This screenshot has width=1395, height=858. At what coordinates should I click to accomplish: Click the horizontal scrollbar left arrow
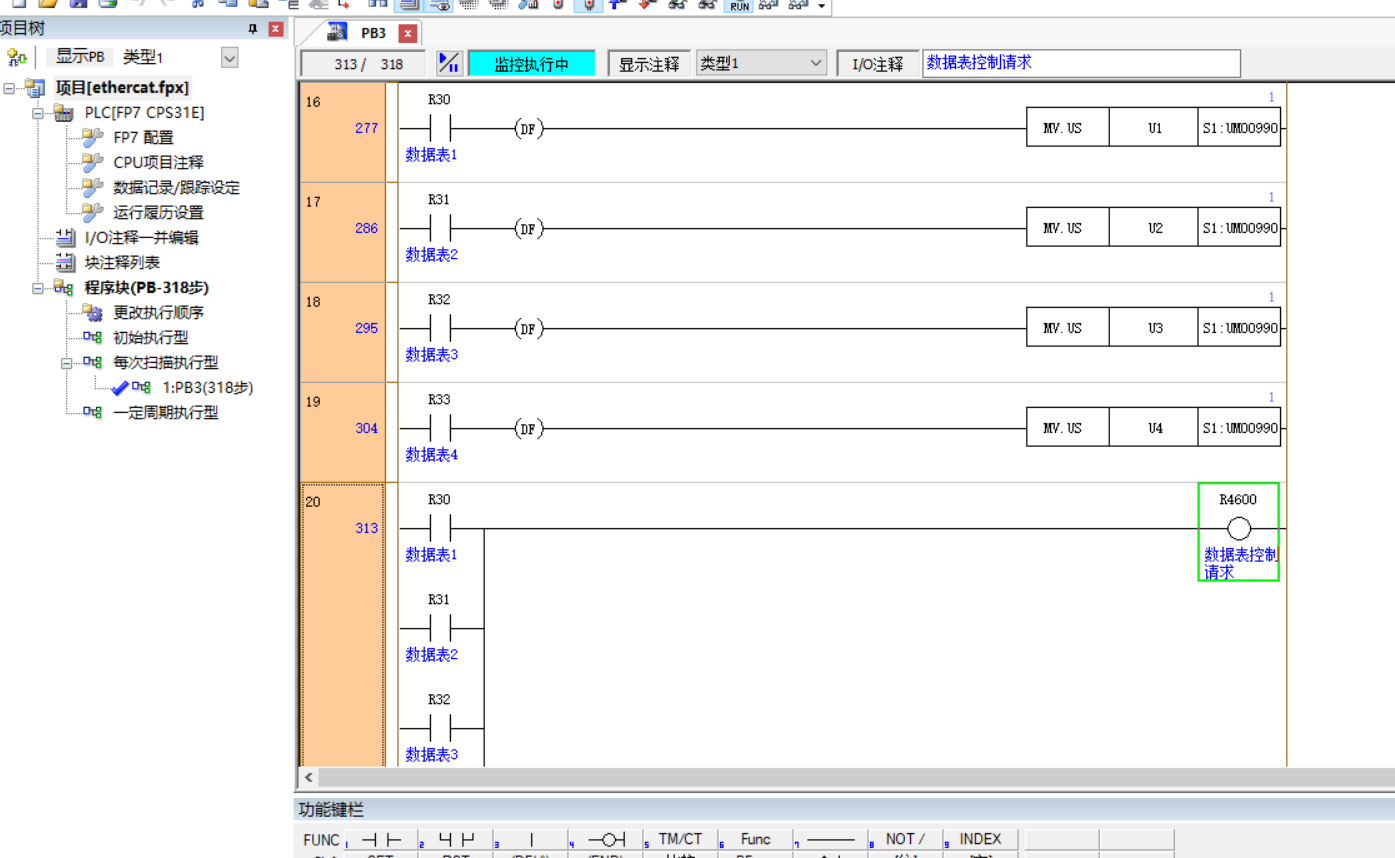point(309,777)
